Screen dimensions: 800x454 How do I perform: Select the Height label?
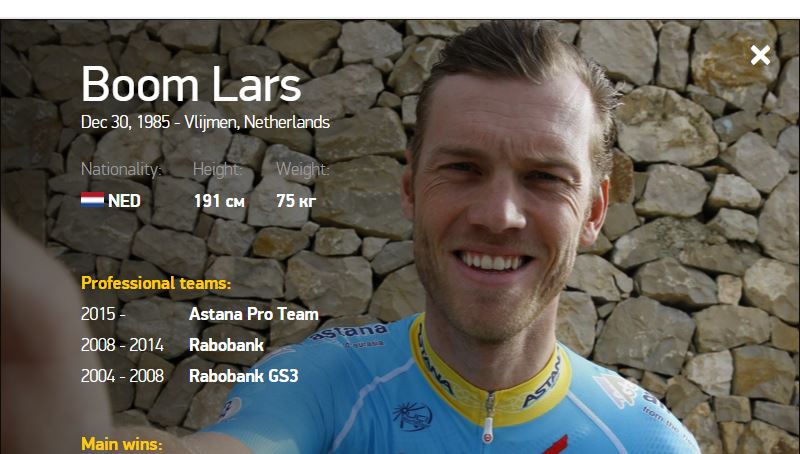(217, 169)
